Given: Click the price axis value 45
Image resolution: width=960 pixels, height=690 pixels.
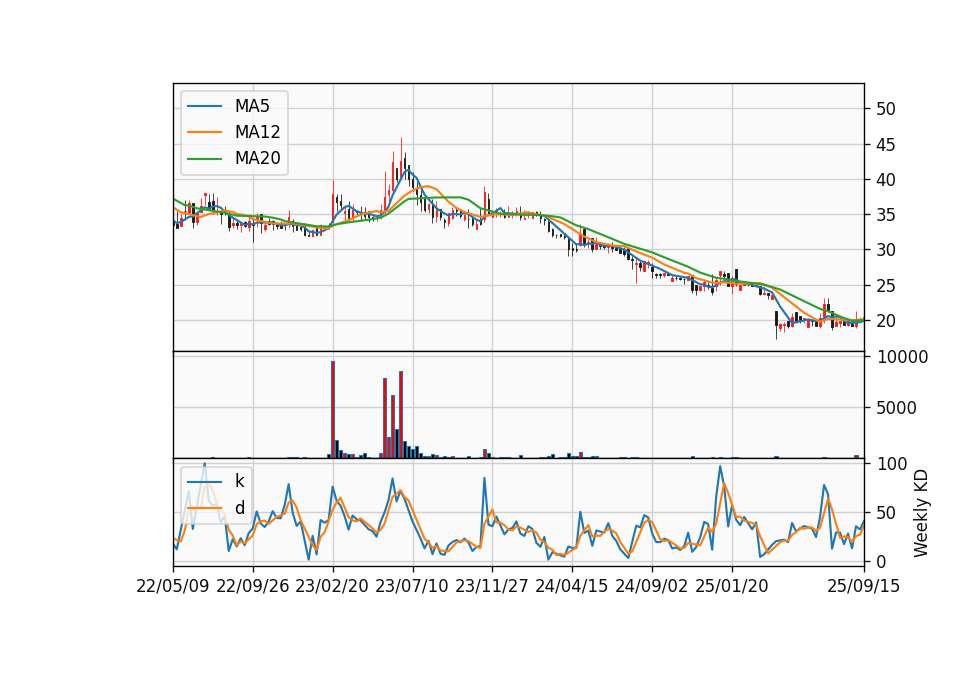Looking at the screenshot, I should click(x=886, y=145).
